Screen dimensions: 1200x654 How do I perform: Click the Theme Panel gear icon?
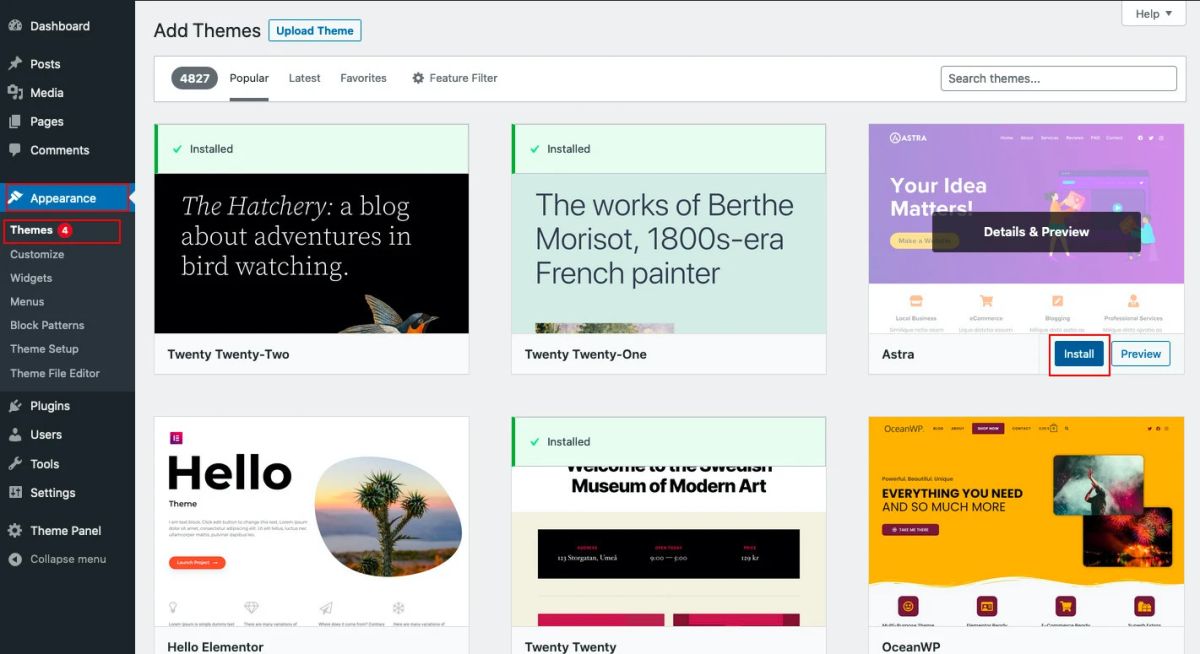15,531
